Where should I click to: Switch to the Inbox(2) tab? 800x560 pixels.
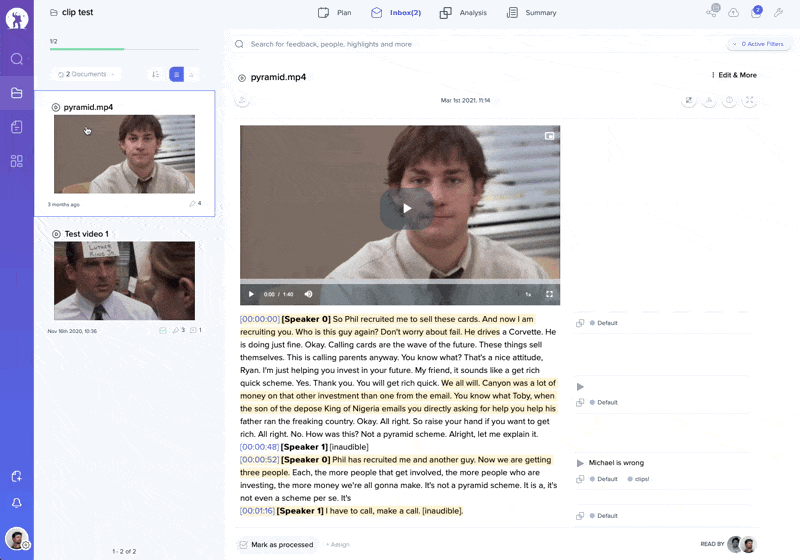pyautogui.click(x=396, y=13)
